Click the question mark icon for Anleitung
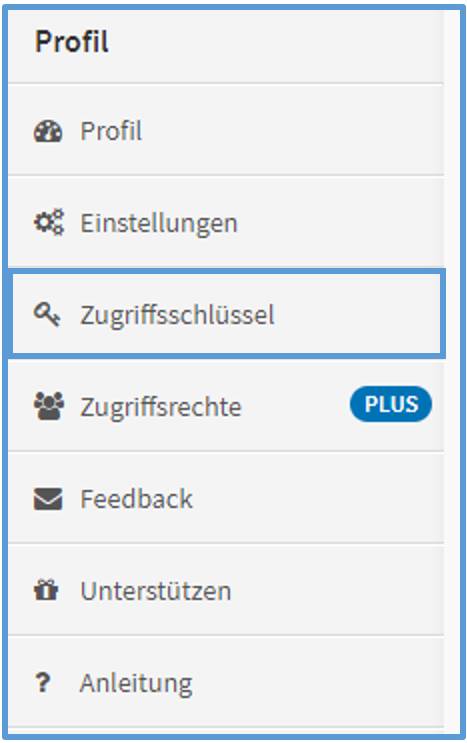This screenshot has width=467, height=743. pos(43,683)
